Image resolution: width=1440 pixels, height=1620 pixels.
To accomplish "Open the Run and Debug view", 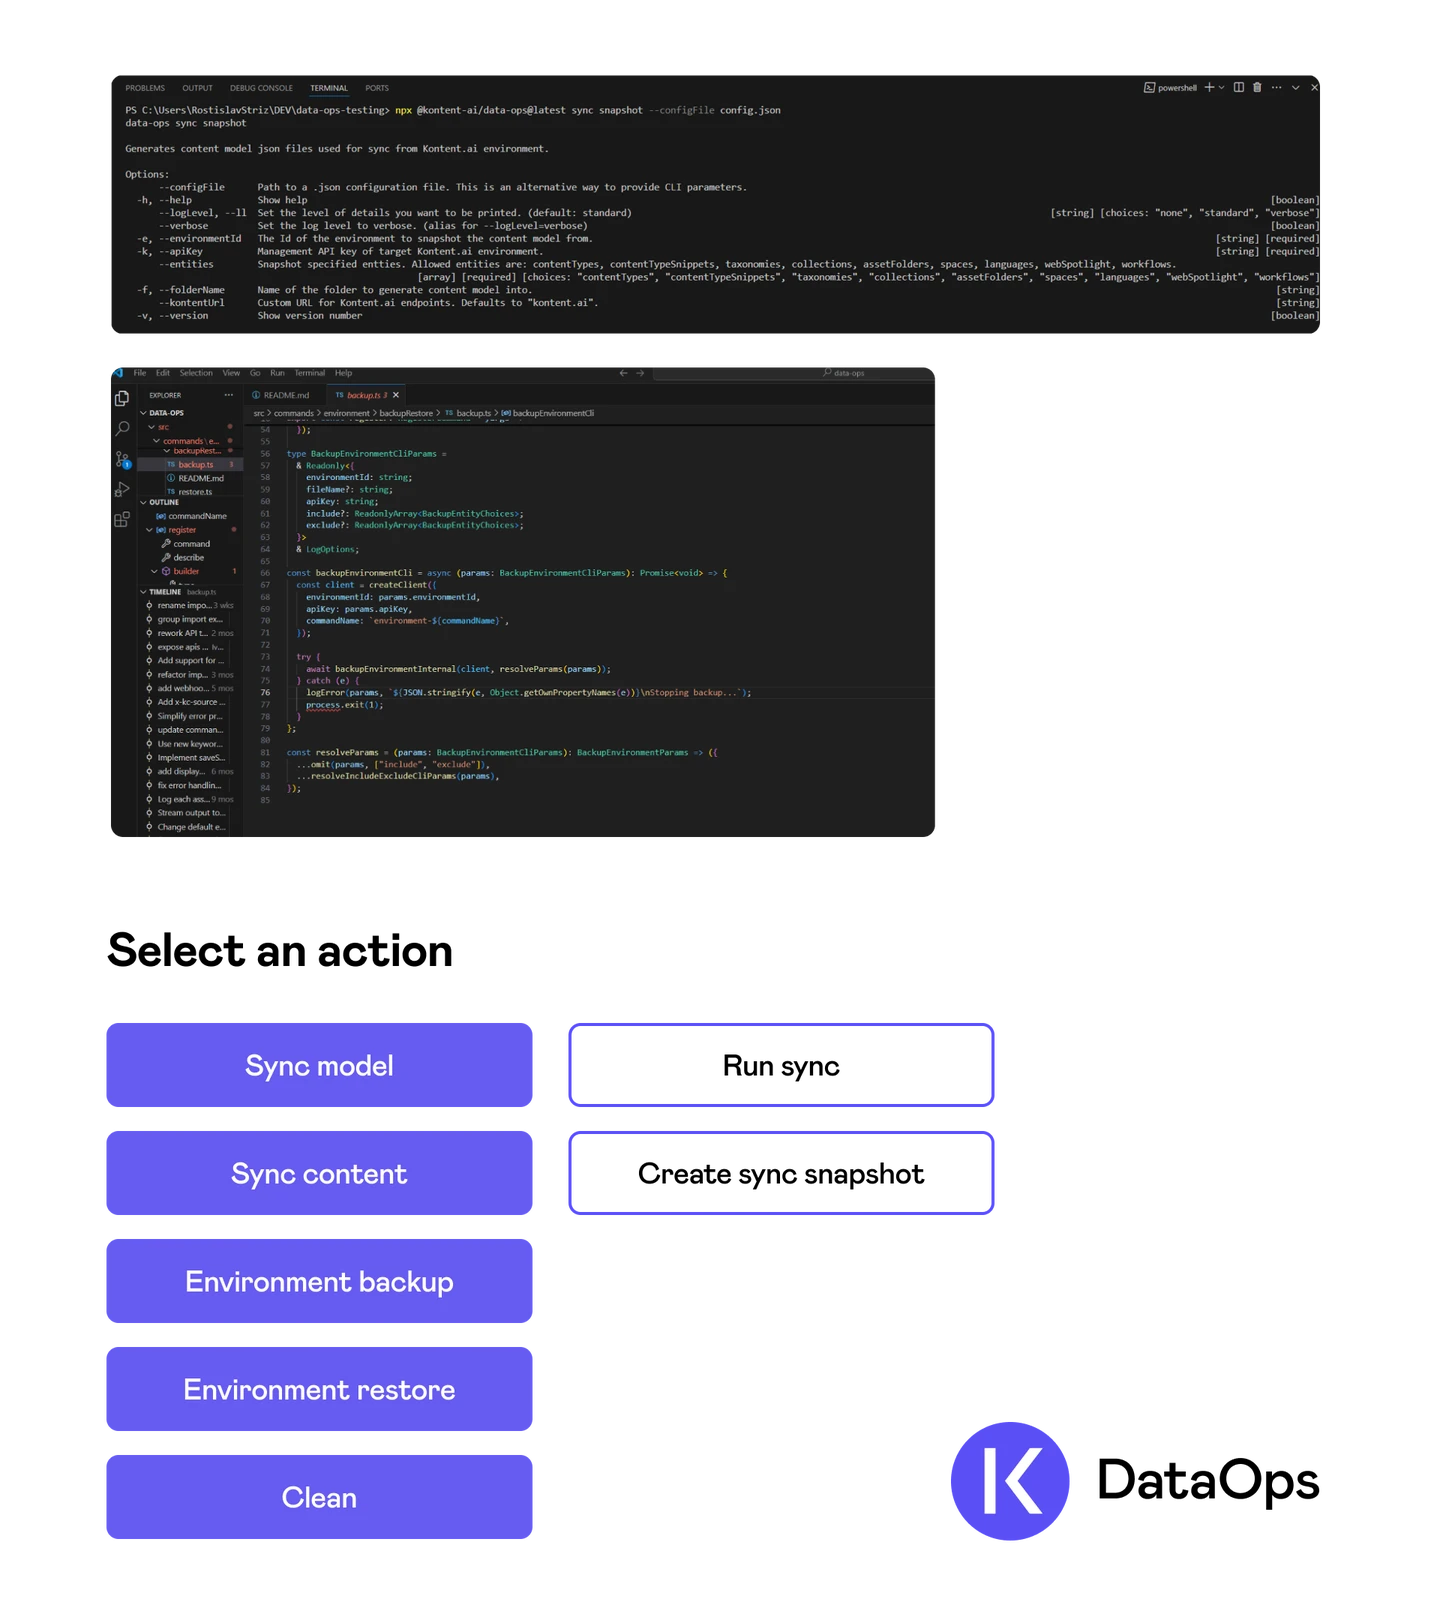I will pos(122,490).
